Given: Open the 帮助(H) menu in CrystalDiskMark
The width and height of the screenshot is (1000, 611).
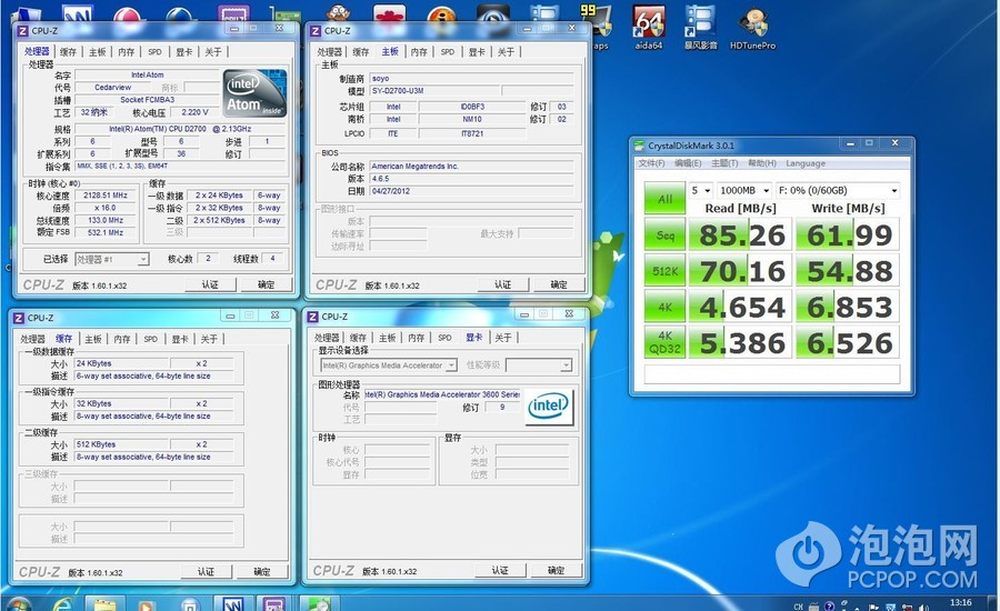Looking at the screenshot, I should click(761, 163).
